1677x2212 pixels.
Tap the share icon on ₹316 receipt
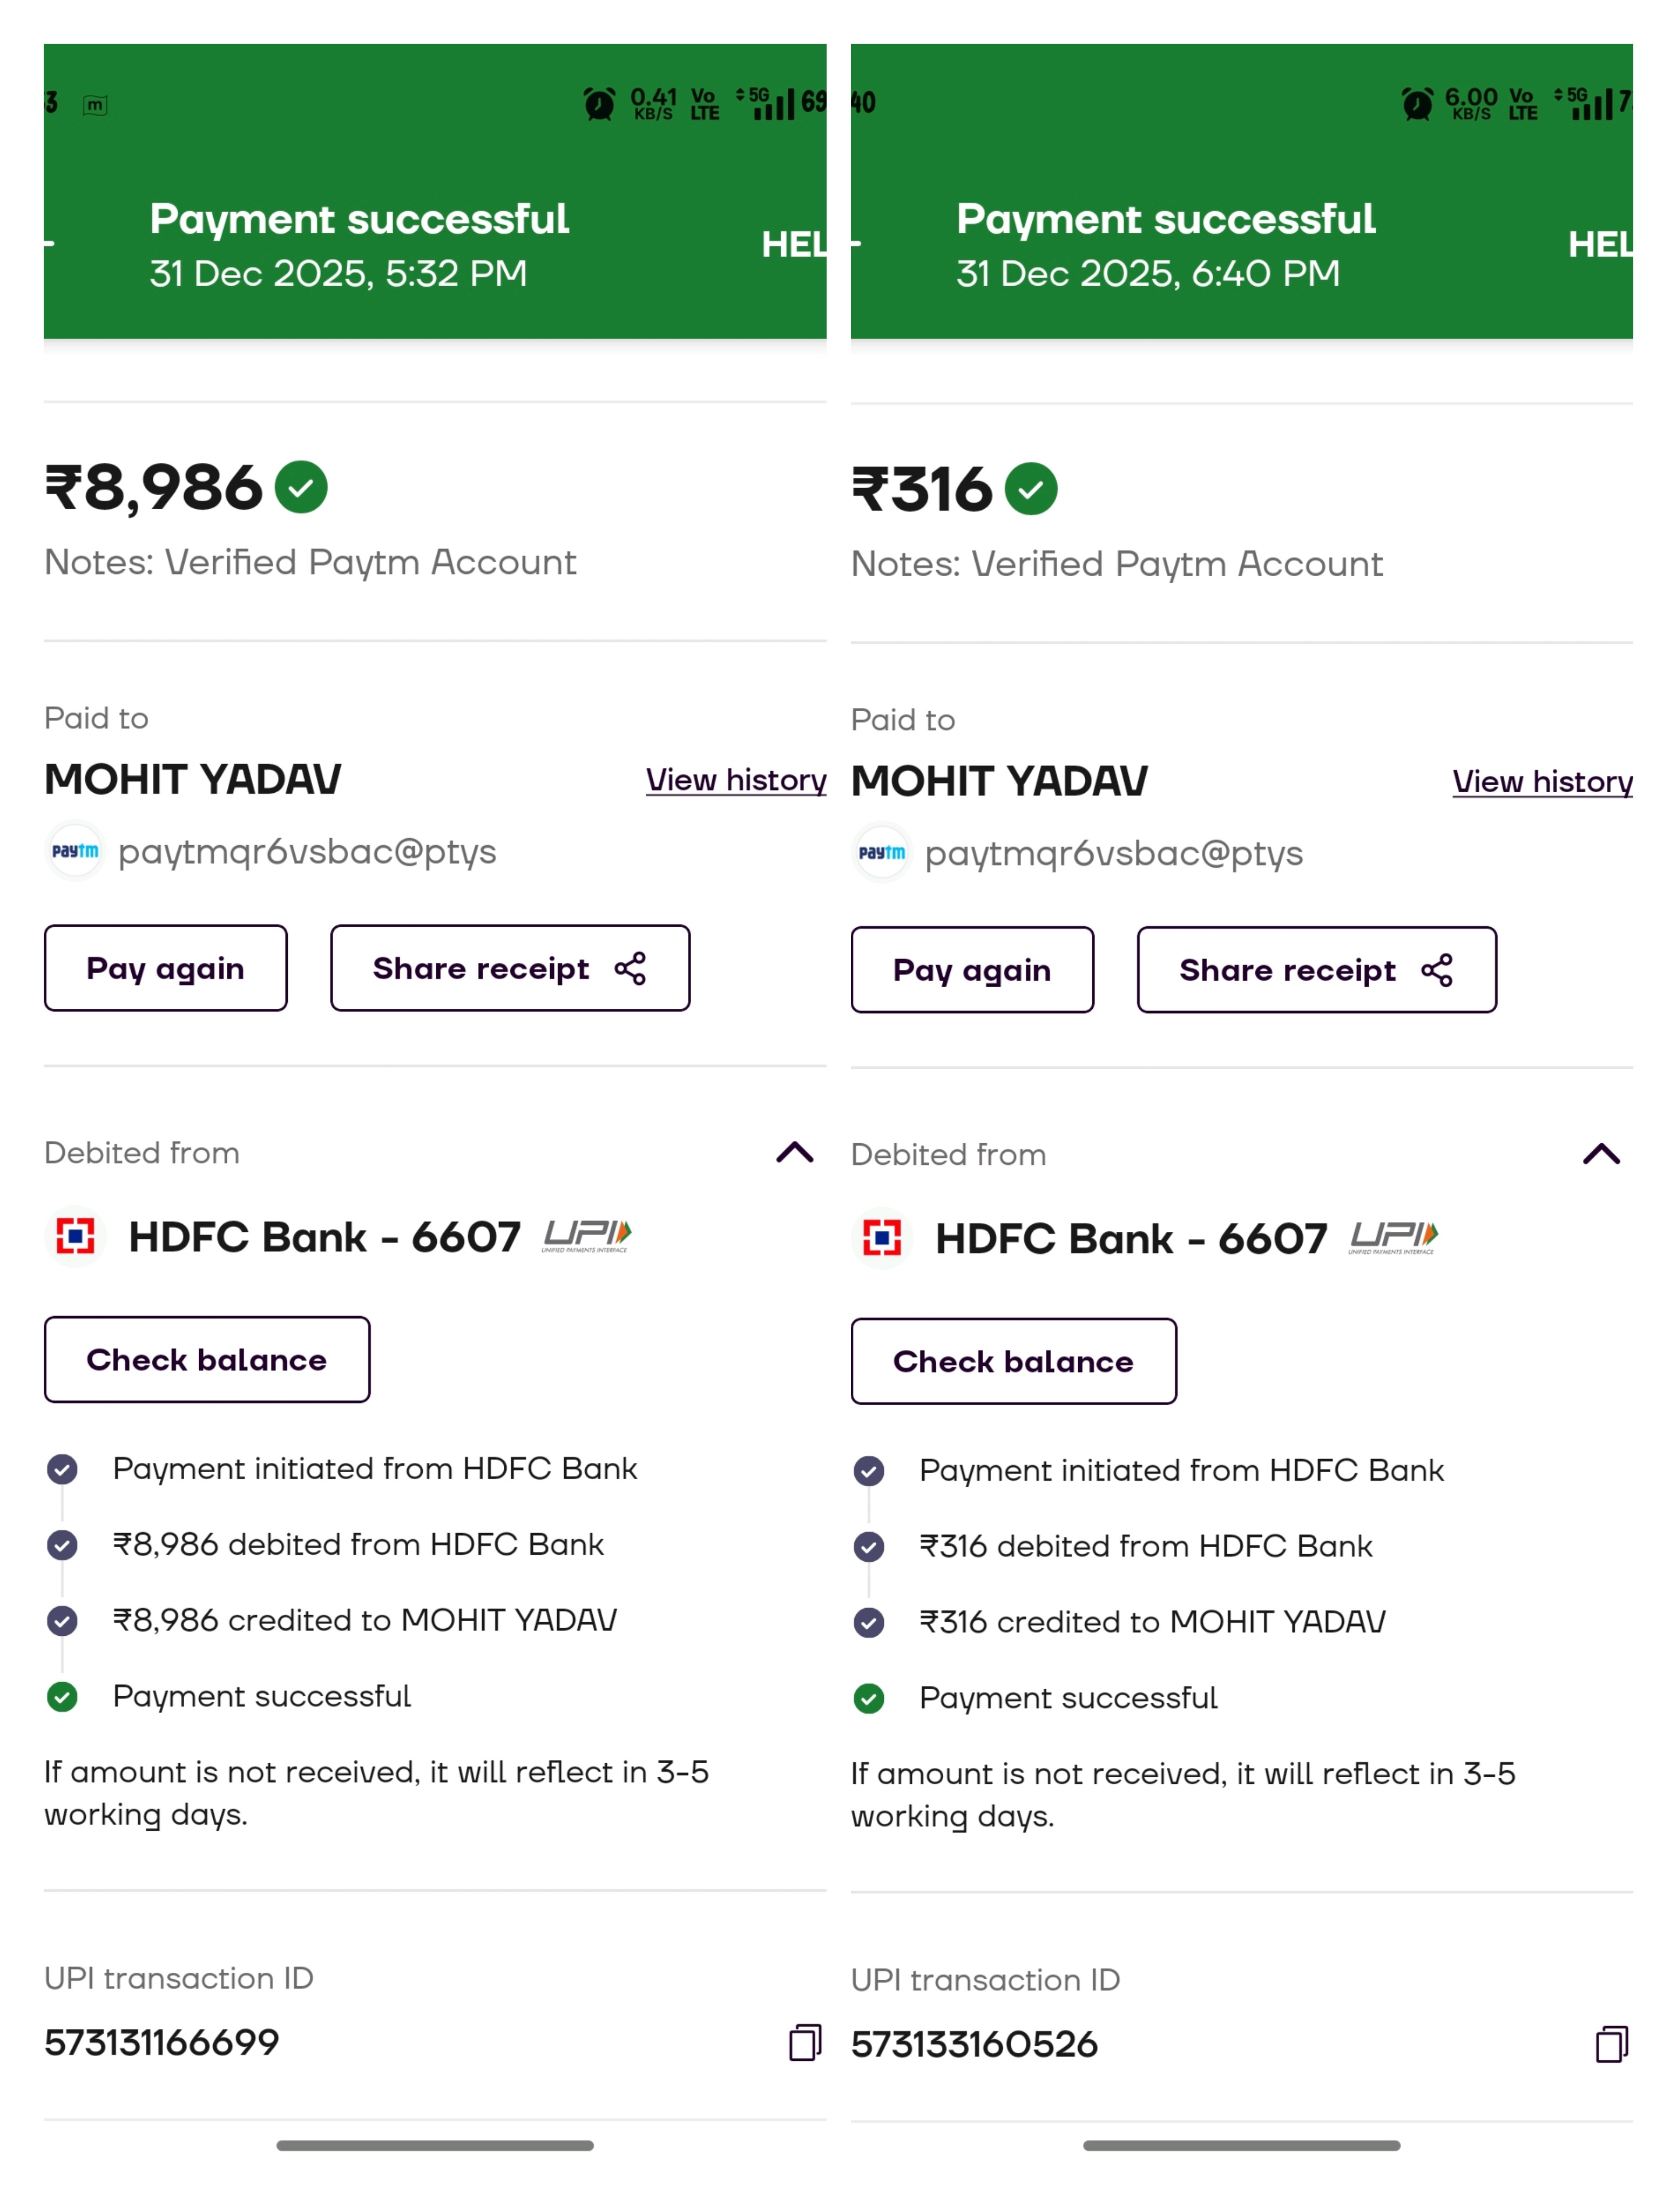point(1436,970)
